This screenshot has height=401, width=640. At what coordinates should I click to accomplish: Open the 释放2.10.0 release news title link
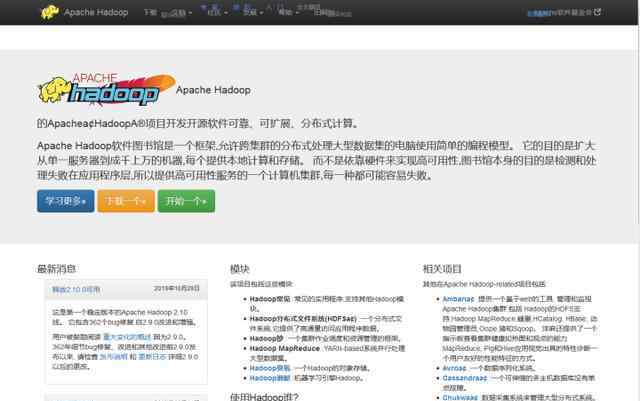click(76, 290)
